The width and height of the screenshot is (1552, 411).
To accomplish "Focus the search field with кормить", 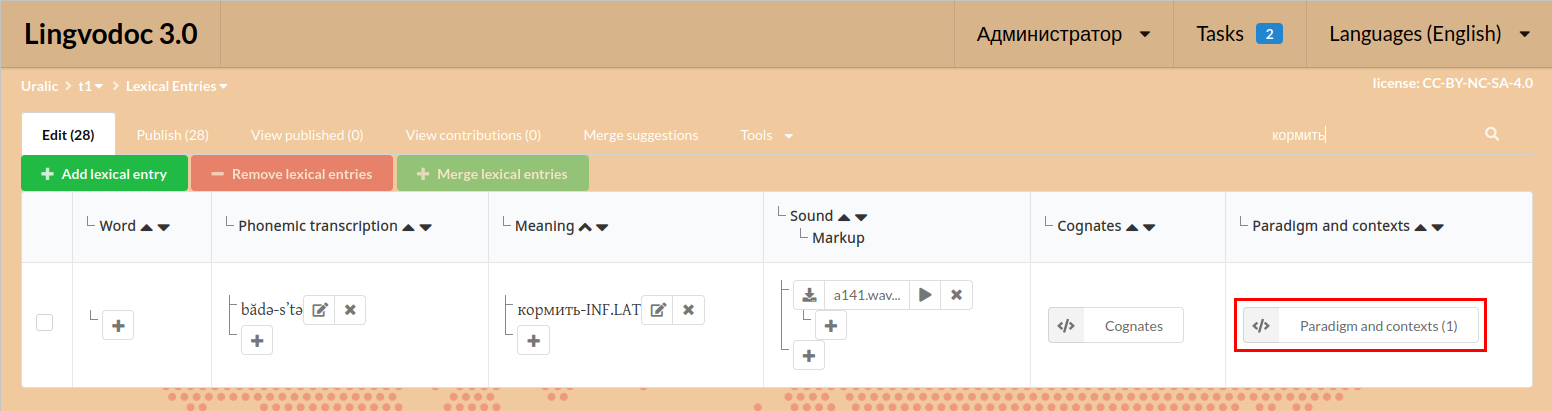I will [1370, 134].
